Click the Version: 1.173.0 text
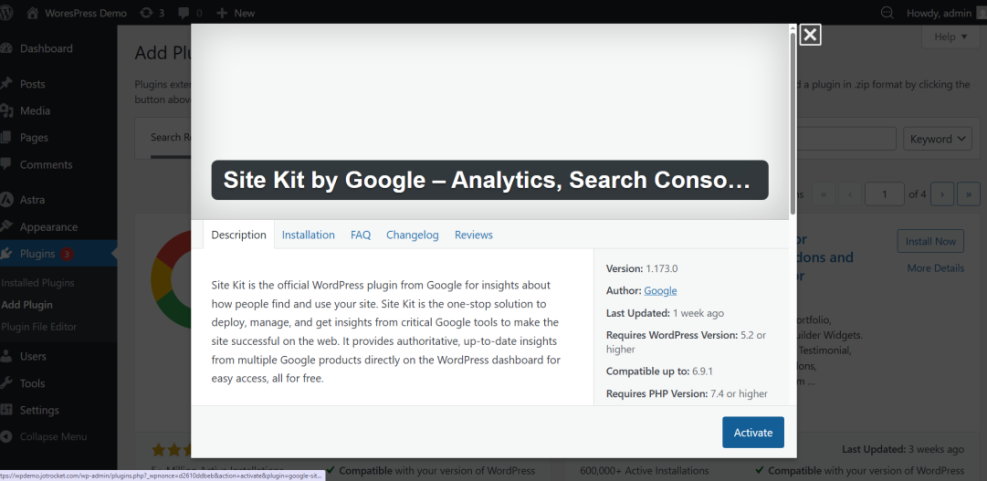The image size is (987, 481). [x=641, y=269]
